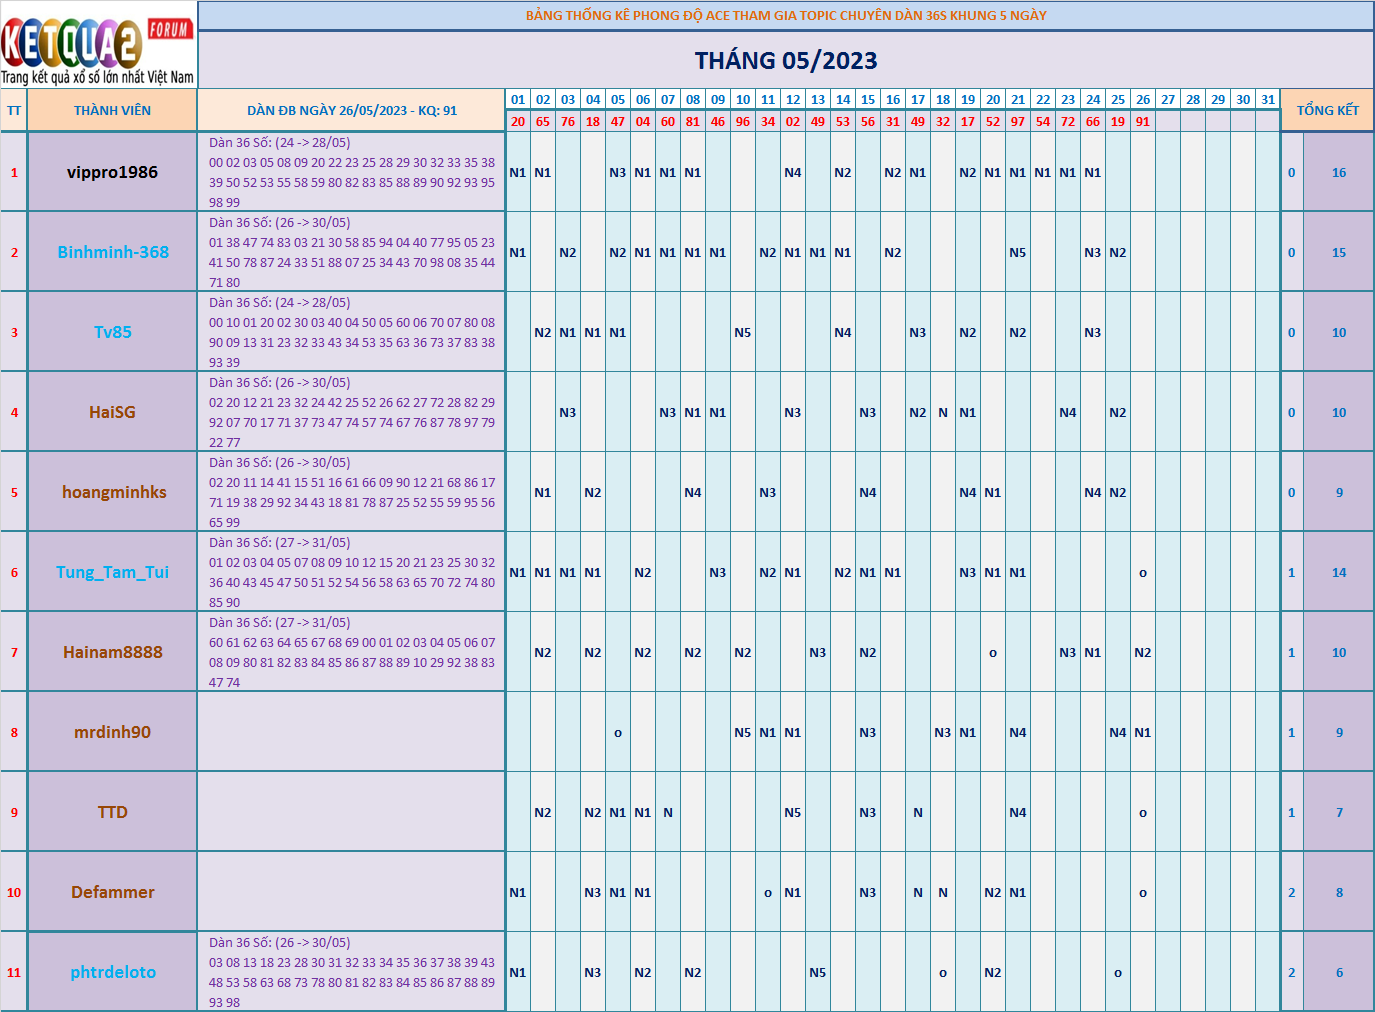Click result 91 under day 26

tap(1143, 121)
